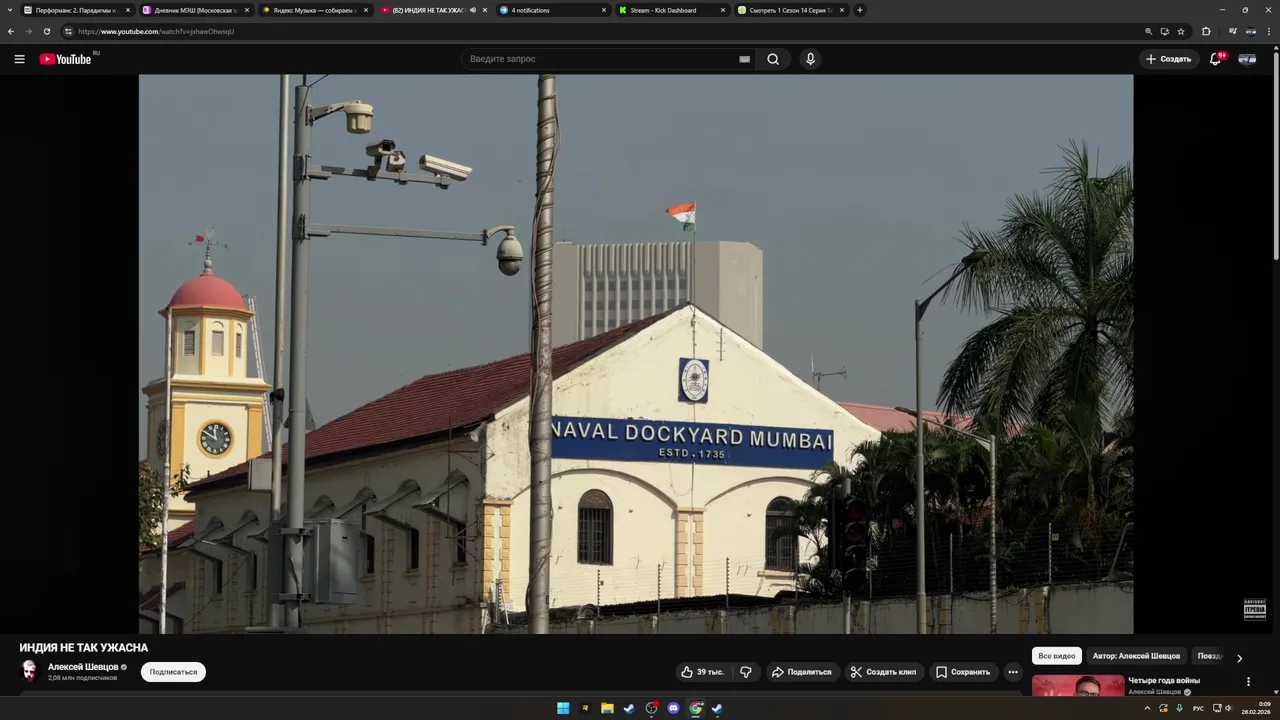Screen dimensions: 1280x720
Task: Click Создать клип button
Action: pyautogui.click(x=883, y=672)
